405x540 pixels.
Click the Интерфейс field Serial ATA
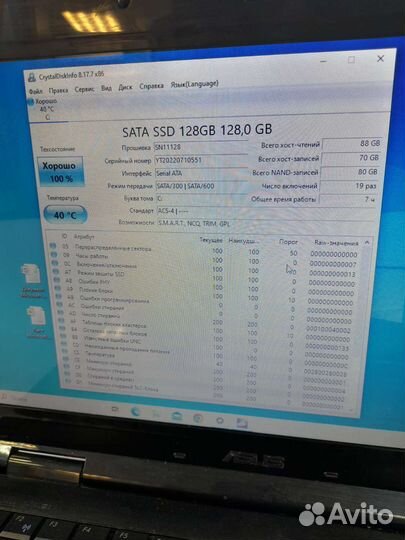coord(201,173)
